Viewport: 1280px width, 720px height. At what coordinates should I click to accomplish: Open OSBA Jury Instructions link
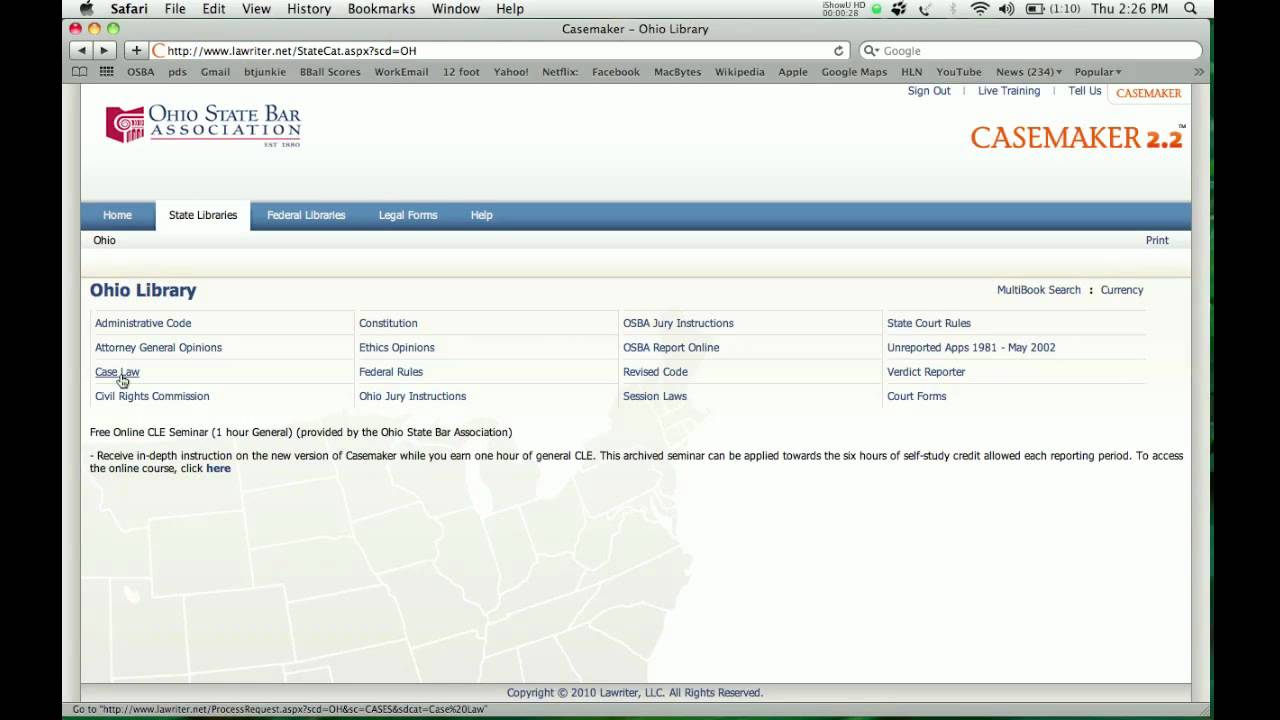(x=678, y=323)
